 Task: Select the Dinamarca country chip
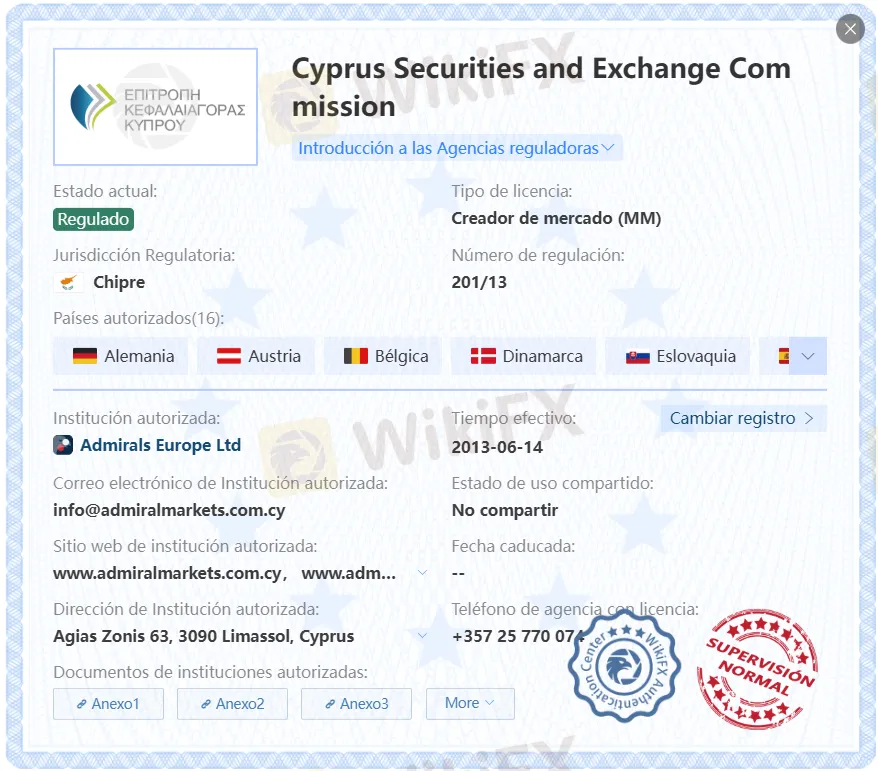524,356
